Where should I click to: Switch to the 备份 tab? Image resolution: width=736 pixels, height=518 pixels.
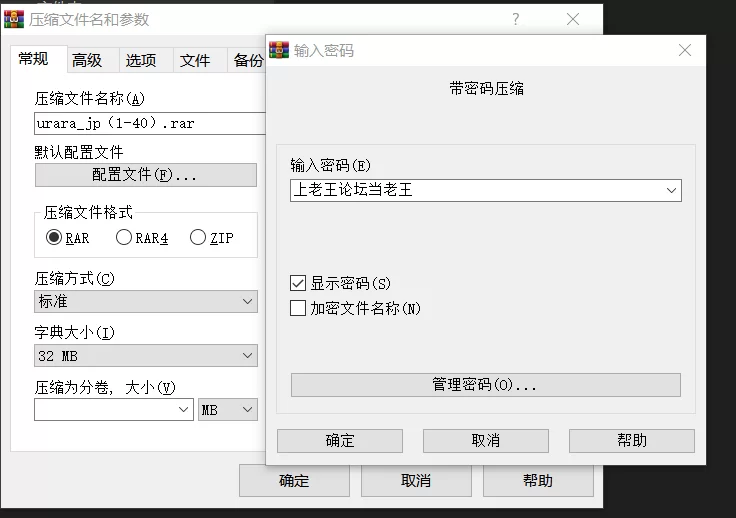point(248,61)
